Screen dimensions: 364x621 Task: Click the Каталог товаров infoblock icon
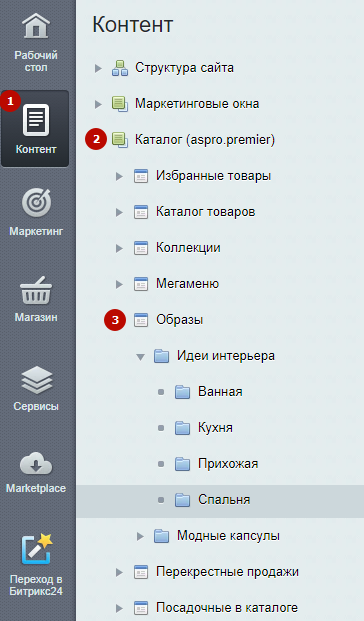[x=141, y=212]
